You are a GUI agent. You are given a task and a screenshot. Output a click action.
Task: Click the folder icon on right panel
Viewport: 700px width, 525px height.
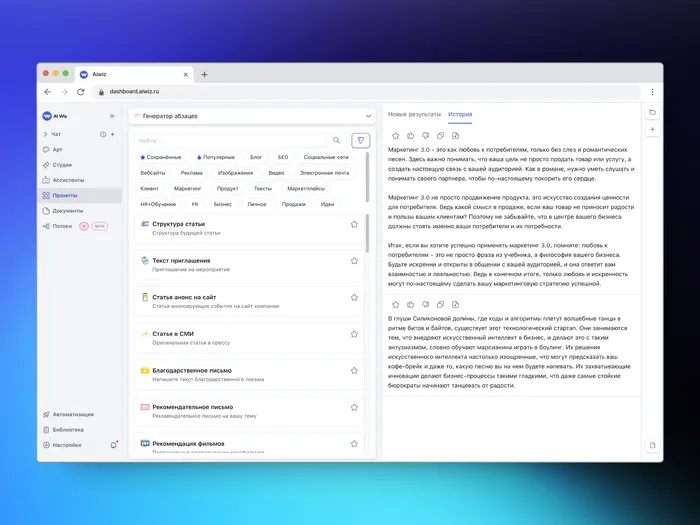point(652,112)
